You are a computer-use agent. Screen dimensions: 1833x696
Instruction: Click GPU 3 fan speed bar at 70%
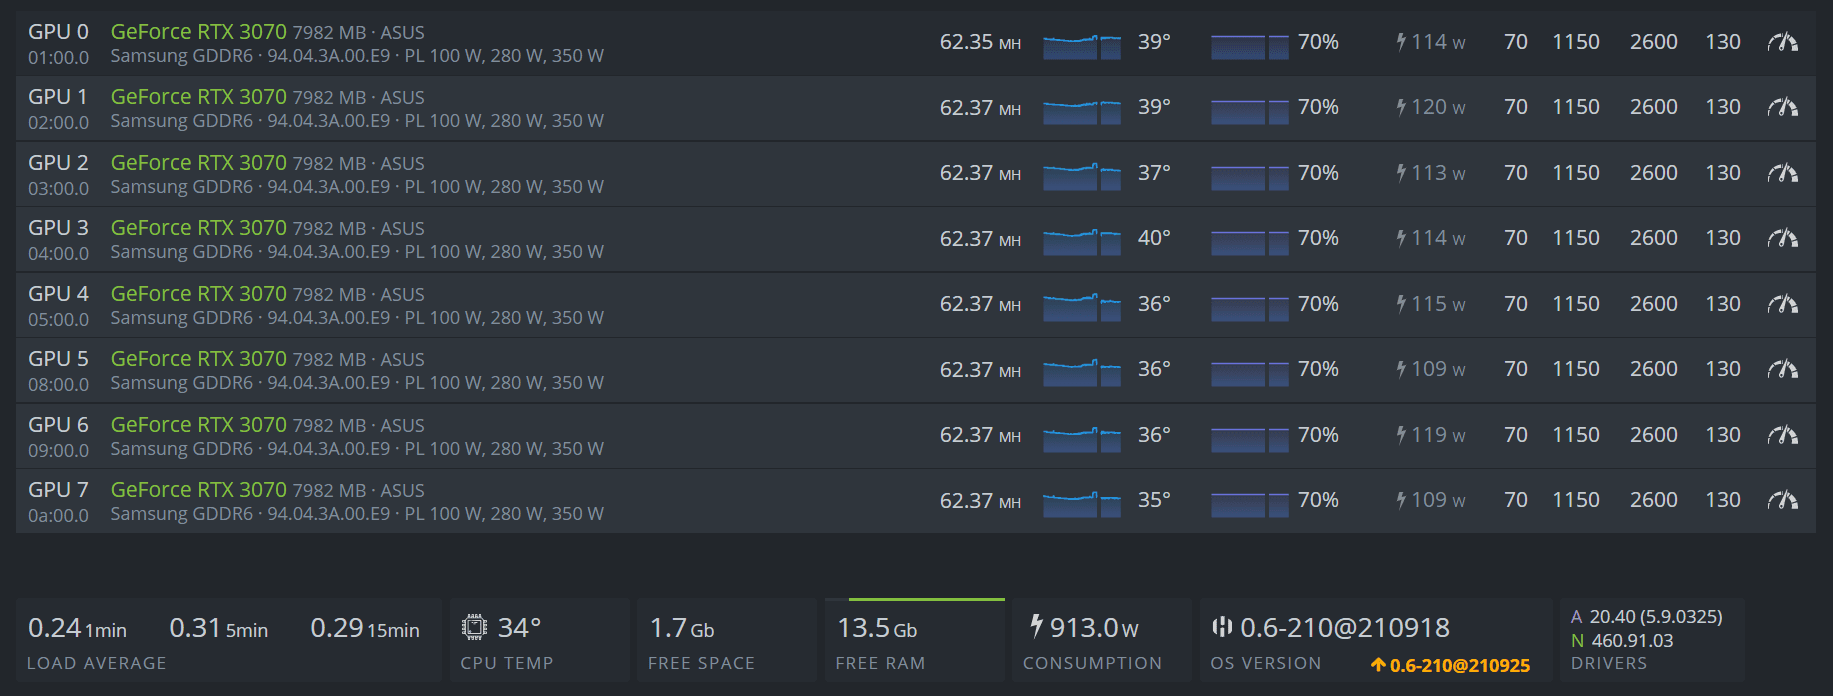click(x=1249, y=241)
